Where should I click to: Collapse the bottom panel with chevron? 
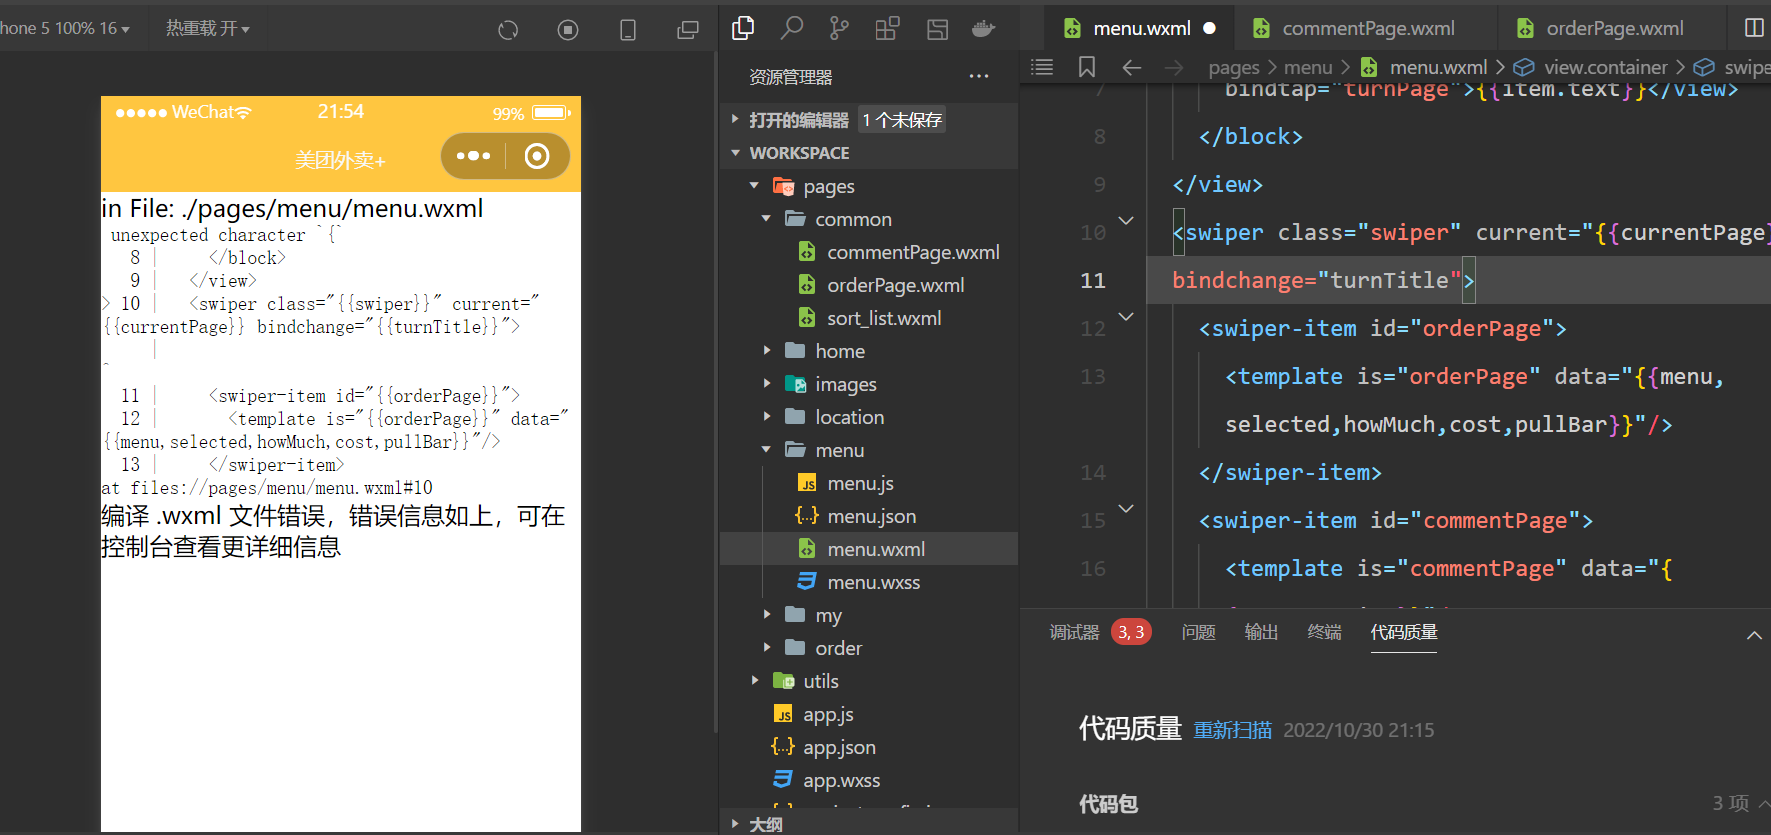click(1754, 635)
